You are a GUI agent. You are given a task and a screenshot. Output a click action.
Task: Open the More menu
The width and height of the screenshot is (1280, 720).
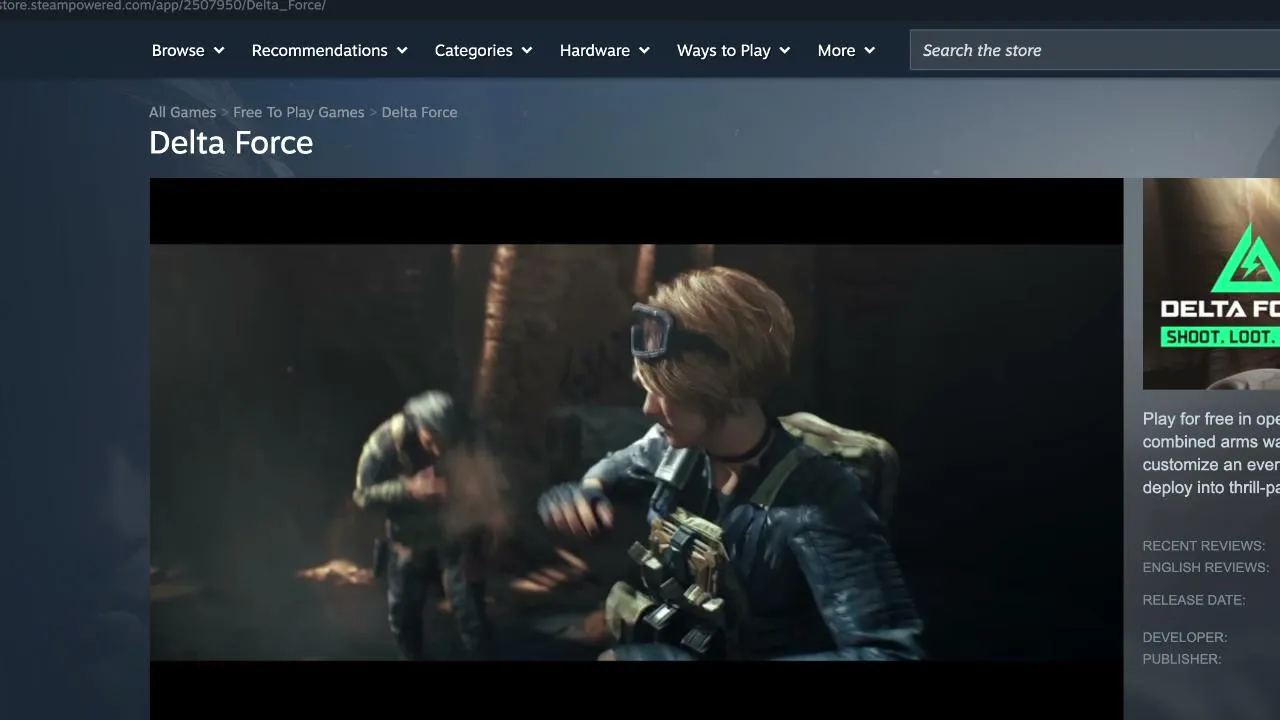846,50
